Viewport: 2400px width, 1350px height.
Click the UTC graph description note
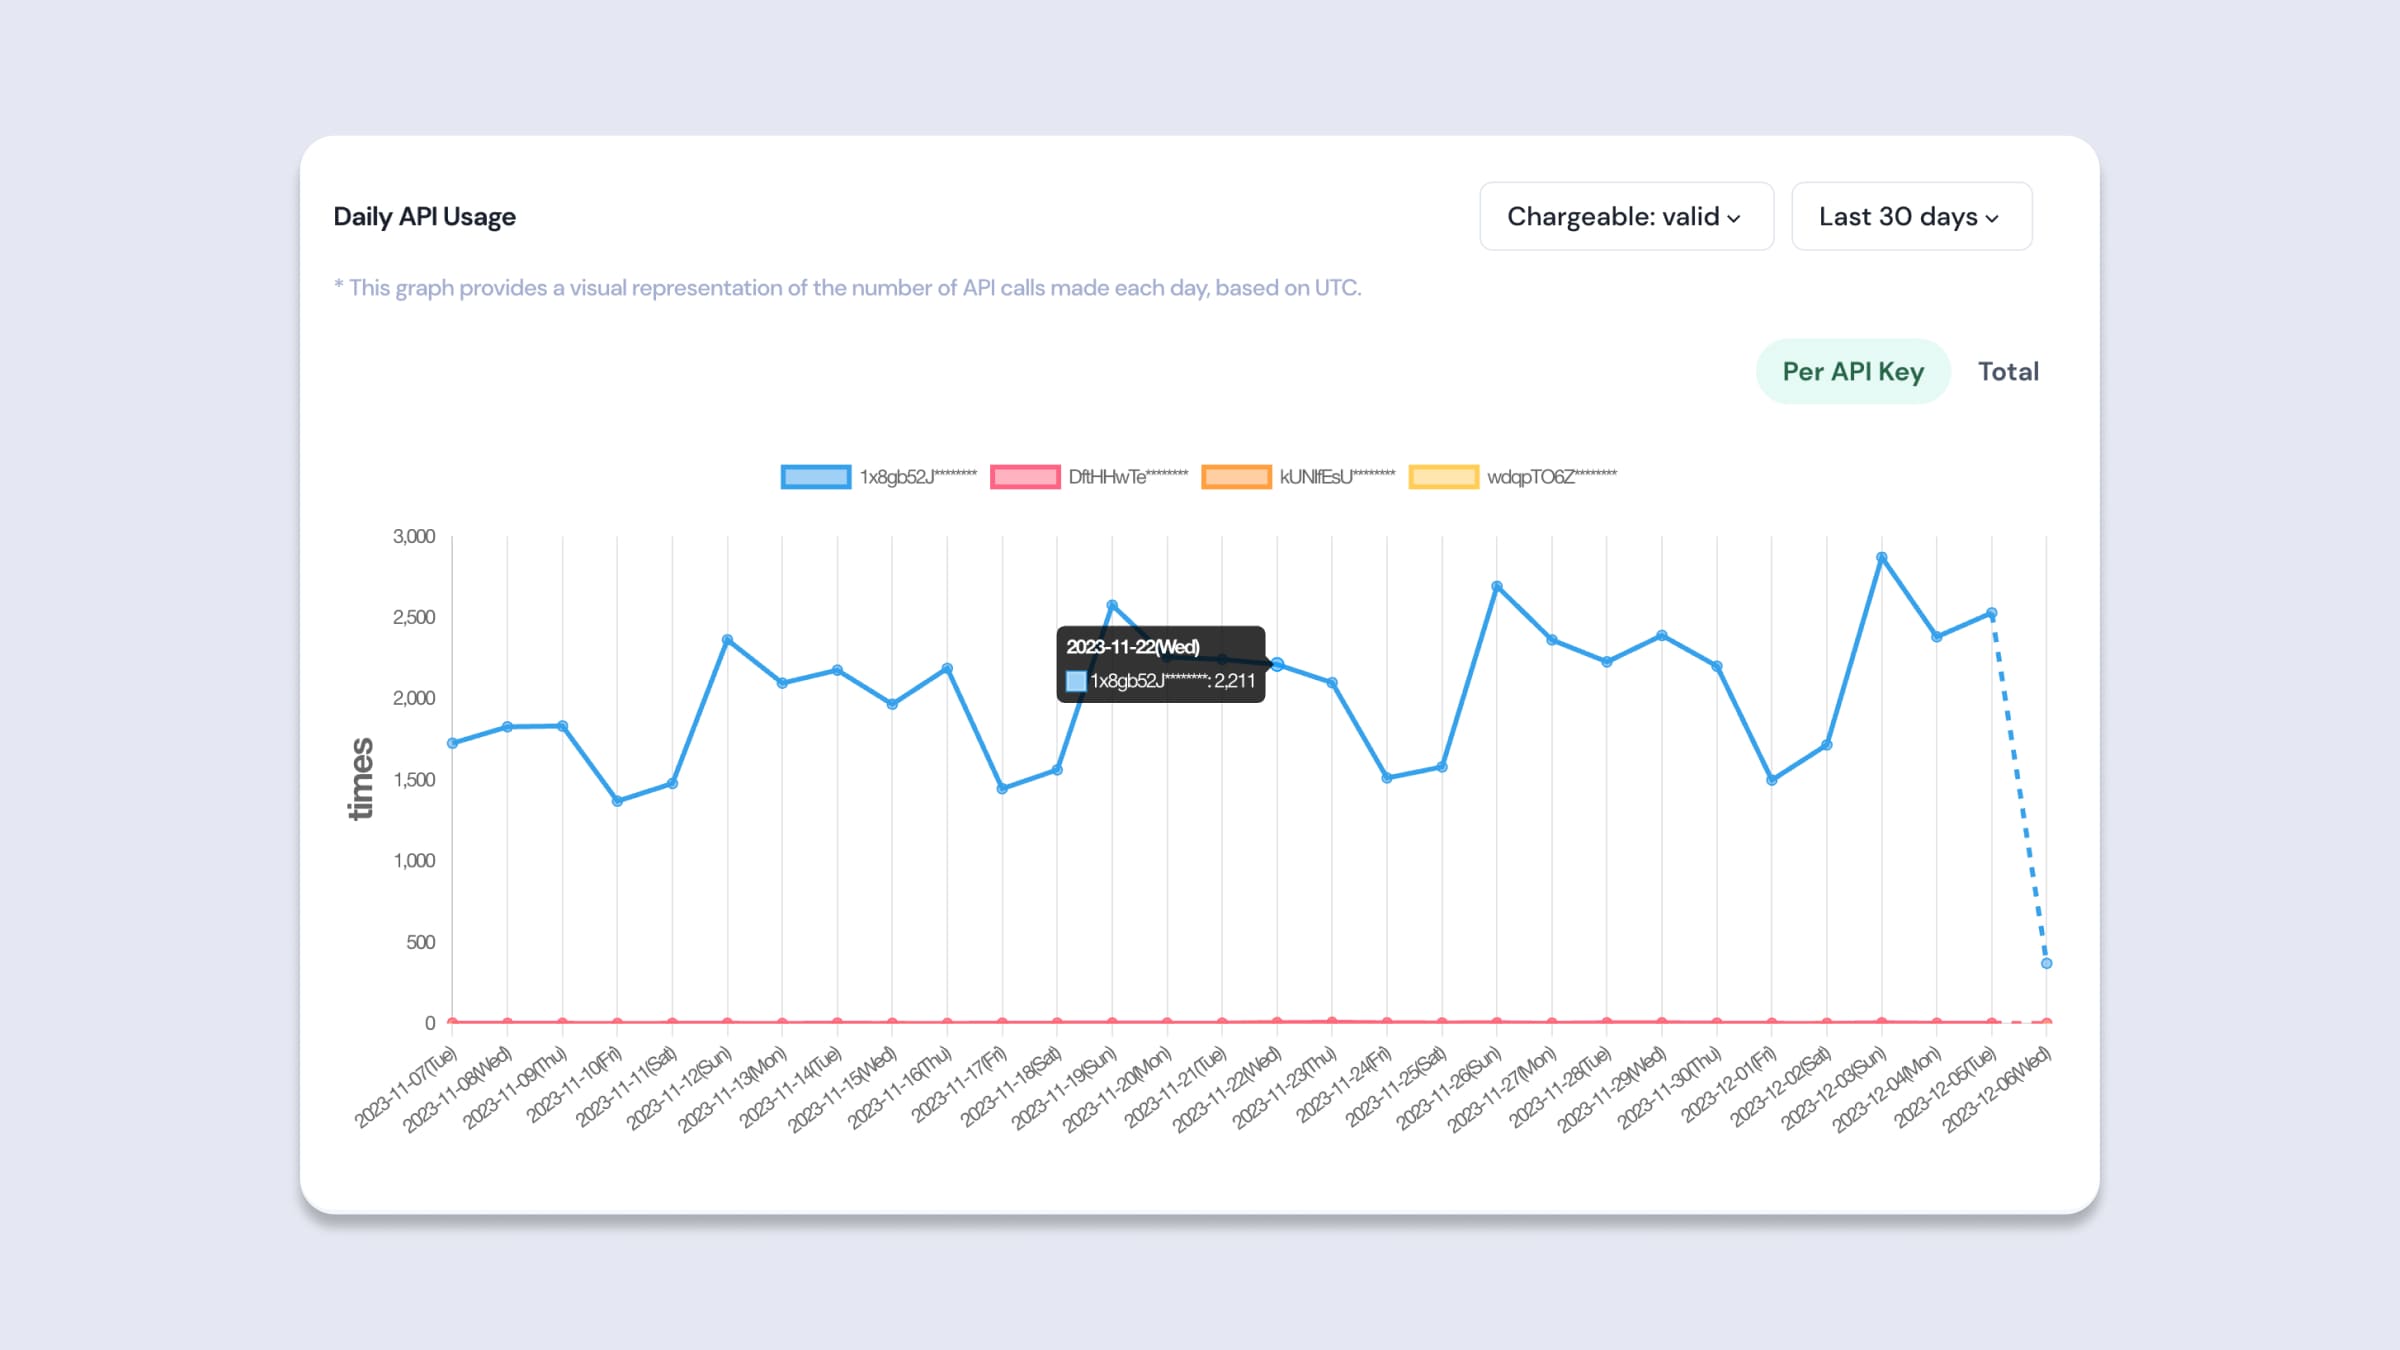tap(847, 288)
